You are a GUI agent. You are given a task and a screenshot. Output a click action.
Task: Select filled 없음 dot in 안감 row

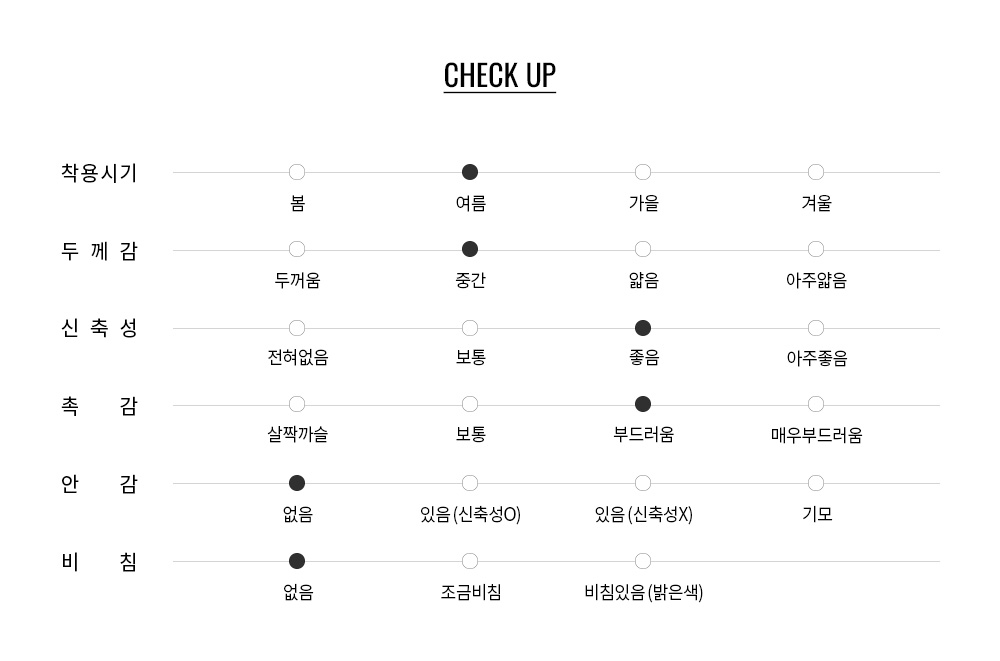(297, 483)
